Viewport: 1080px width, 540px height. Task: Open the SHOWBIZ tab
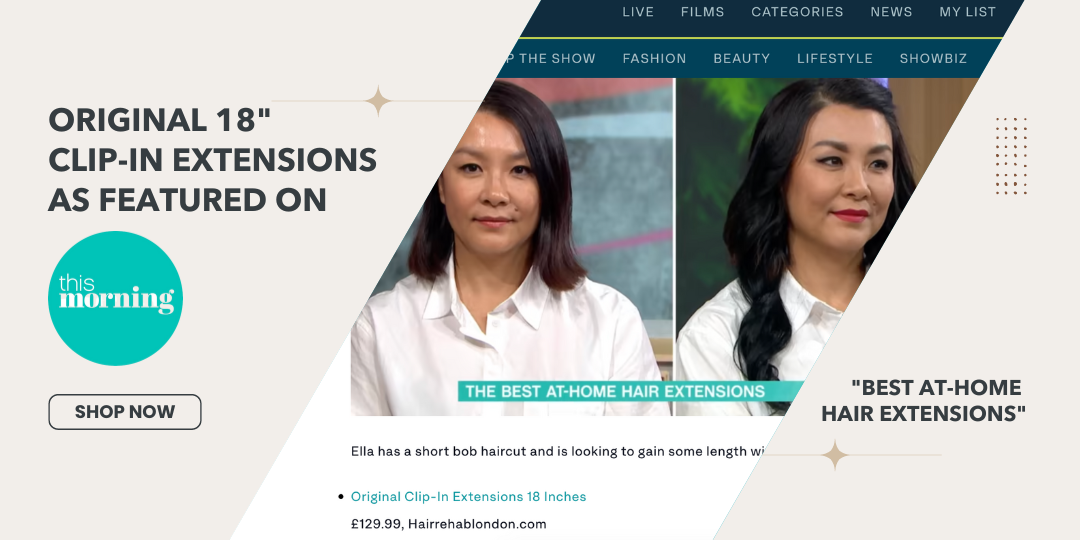(933, 59)
